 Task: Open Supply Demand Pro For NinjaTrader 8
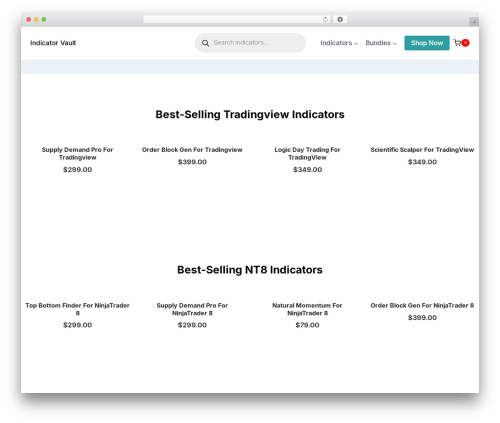tap(192, 309)
